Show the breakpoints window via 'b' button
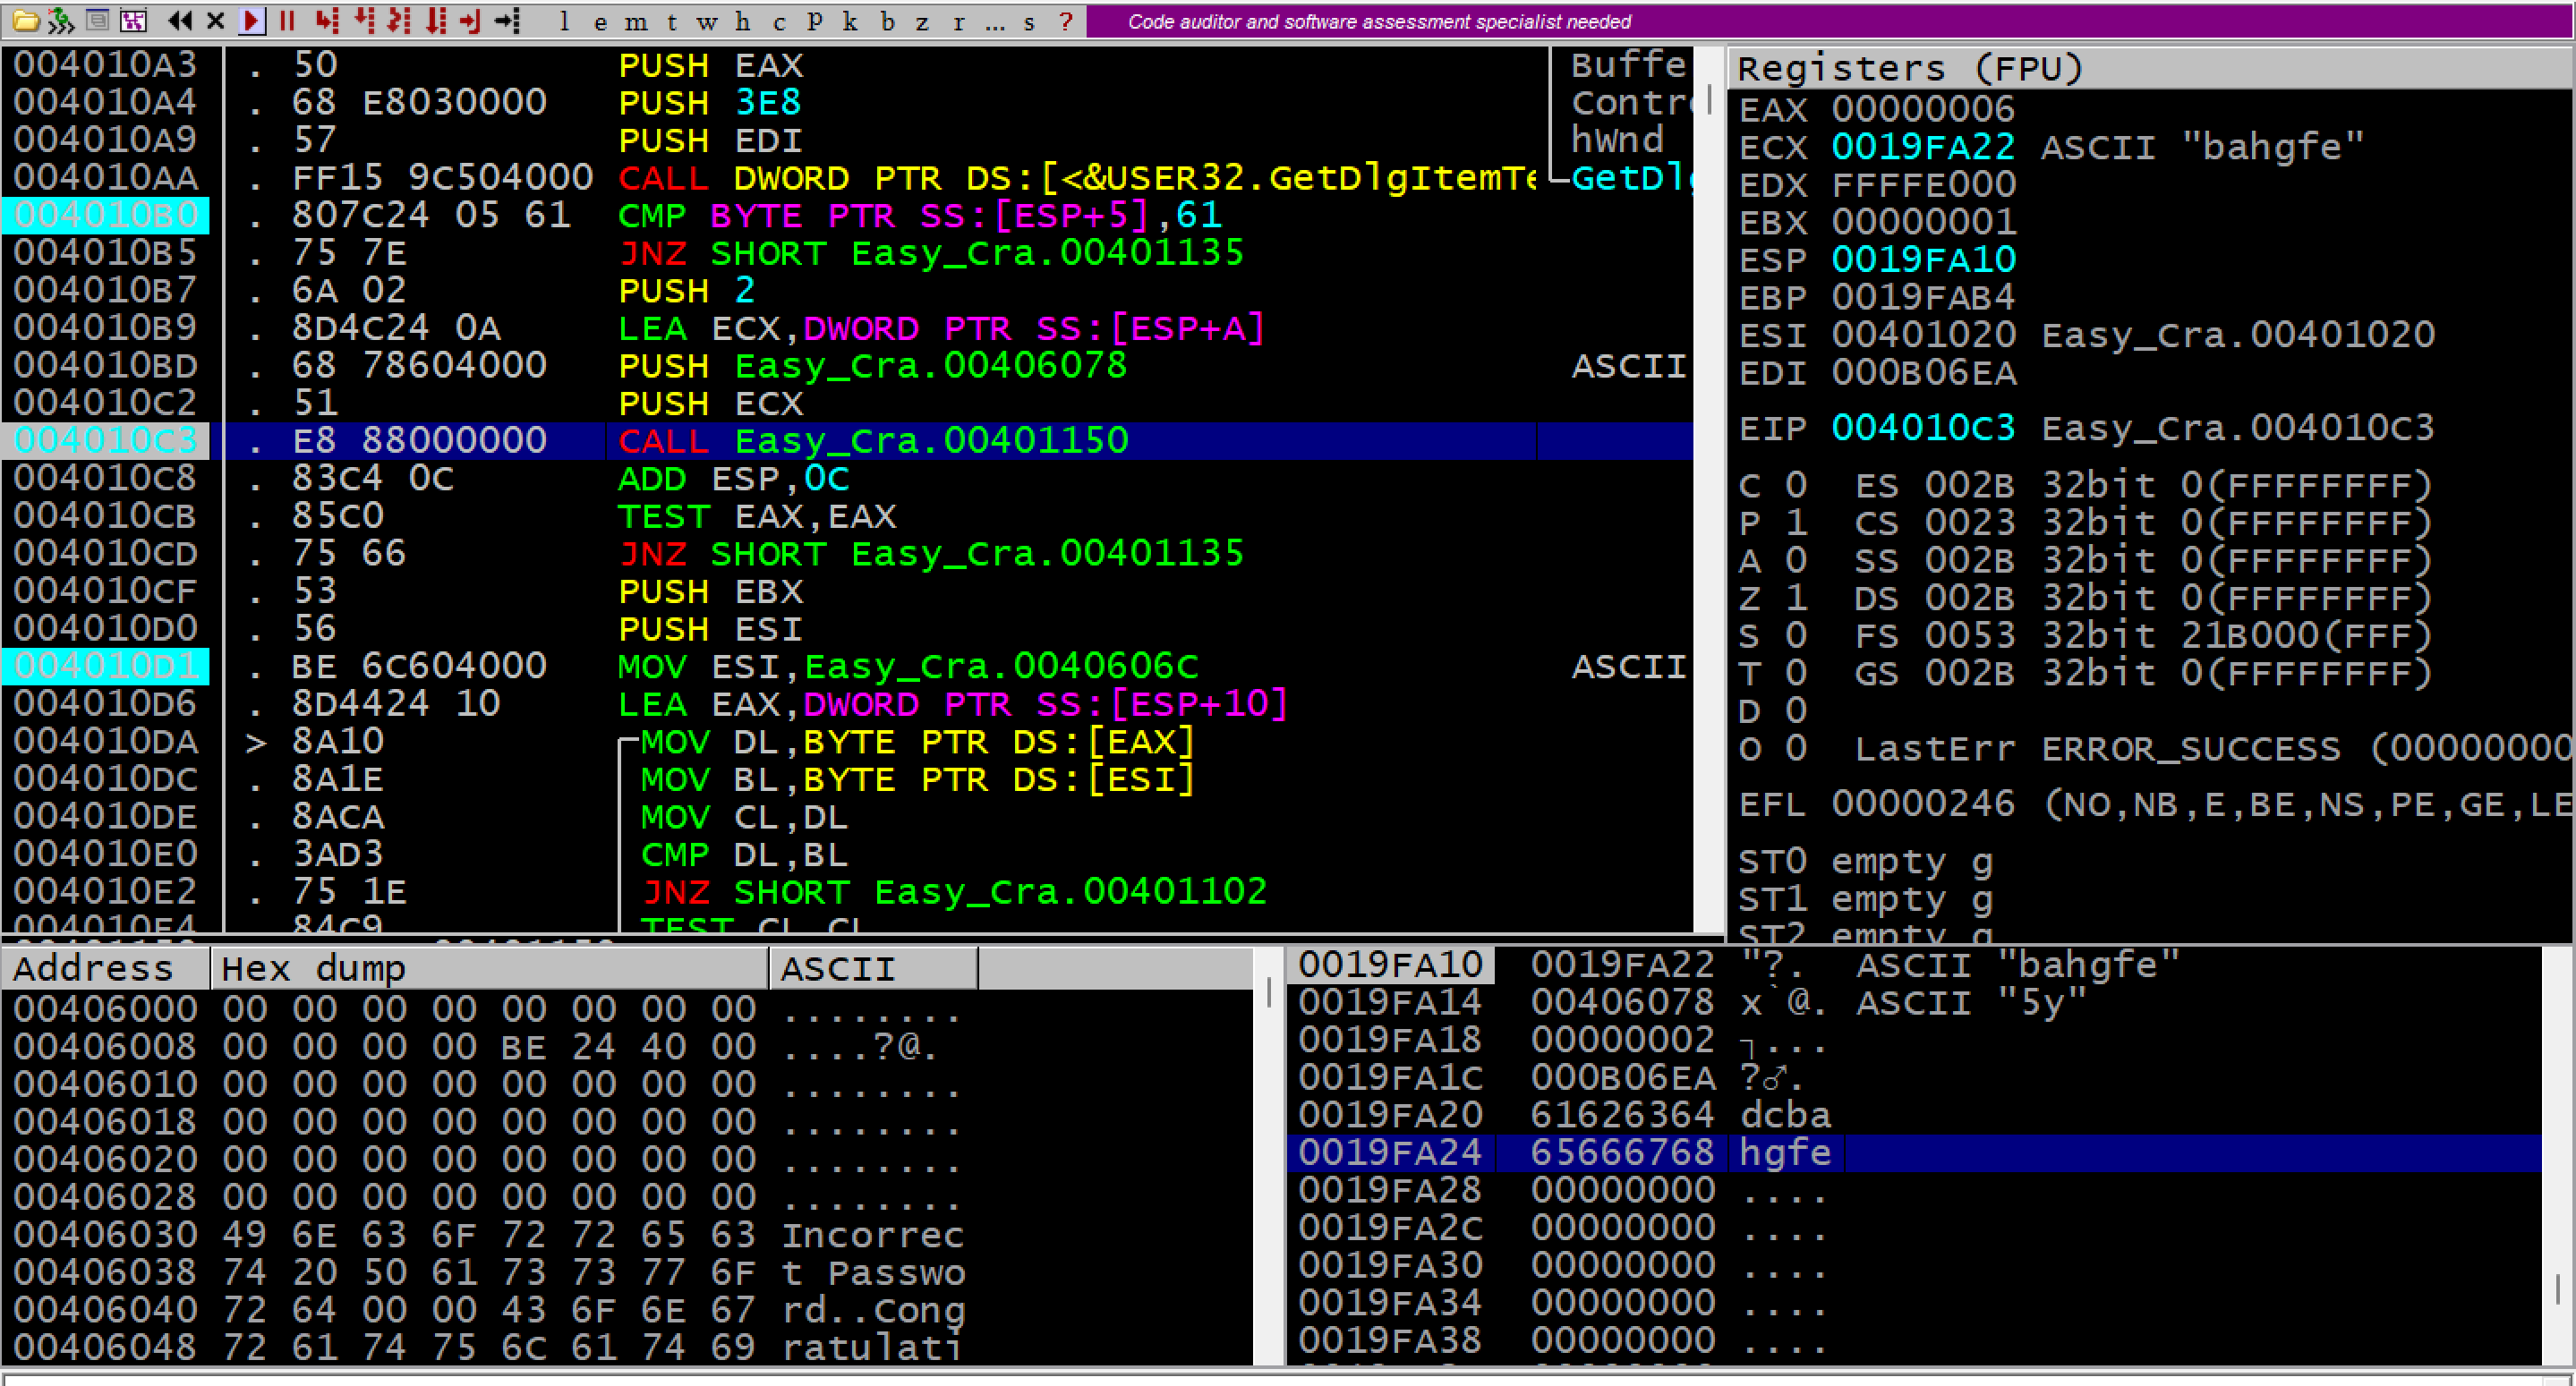The width and height of the screenshot is (2576, 1386). coord(887,21)
